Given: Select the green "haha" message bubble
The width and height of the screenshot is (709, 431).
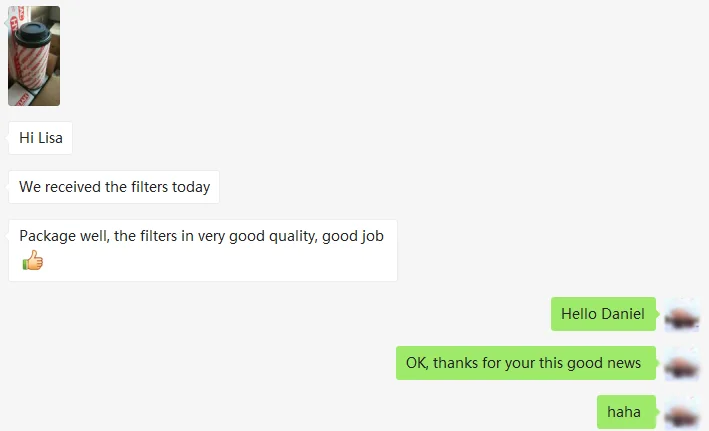Looking at the screenshot, I should (x=624, y=412).
